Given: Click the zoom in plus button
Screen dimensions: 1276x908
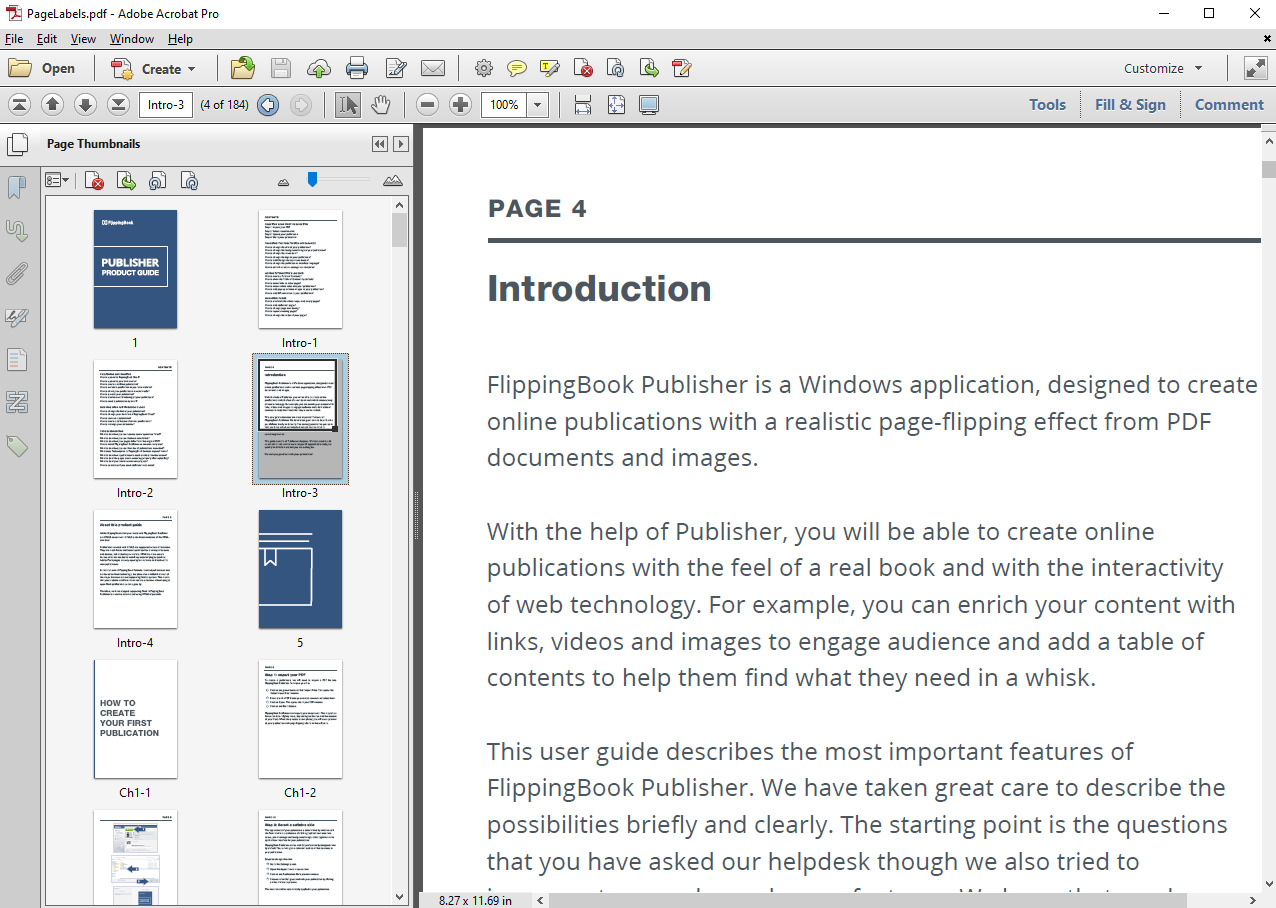Looking at the screenshot, I should click(x=460, y=105).
